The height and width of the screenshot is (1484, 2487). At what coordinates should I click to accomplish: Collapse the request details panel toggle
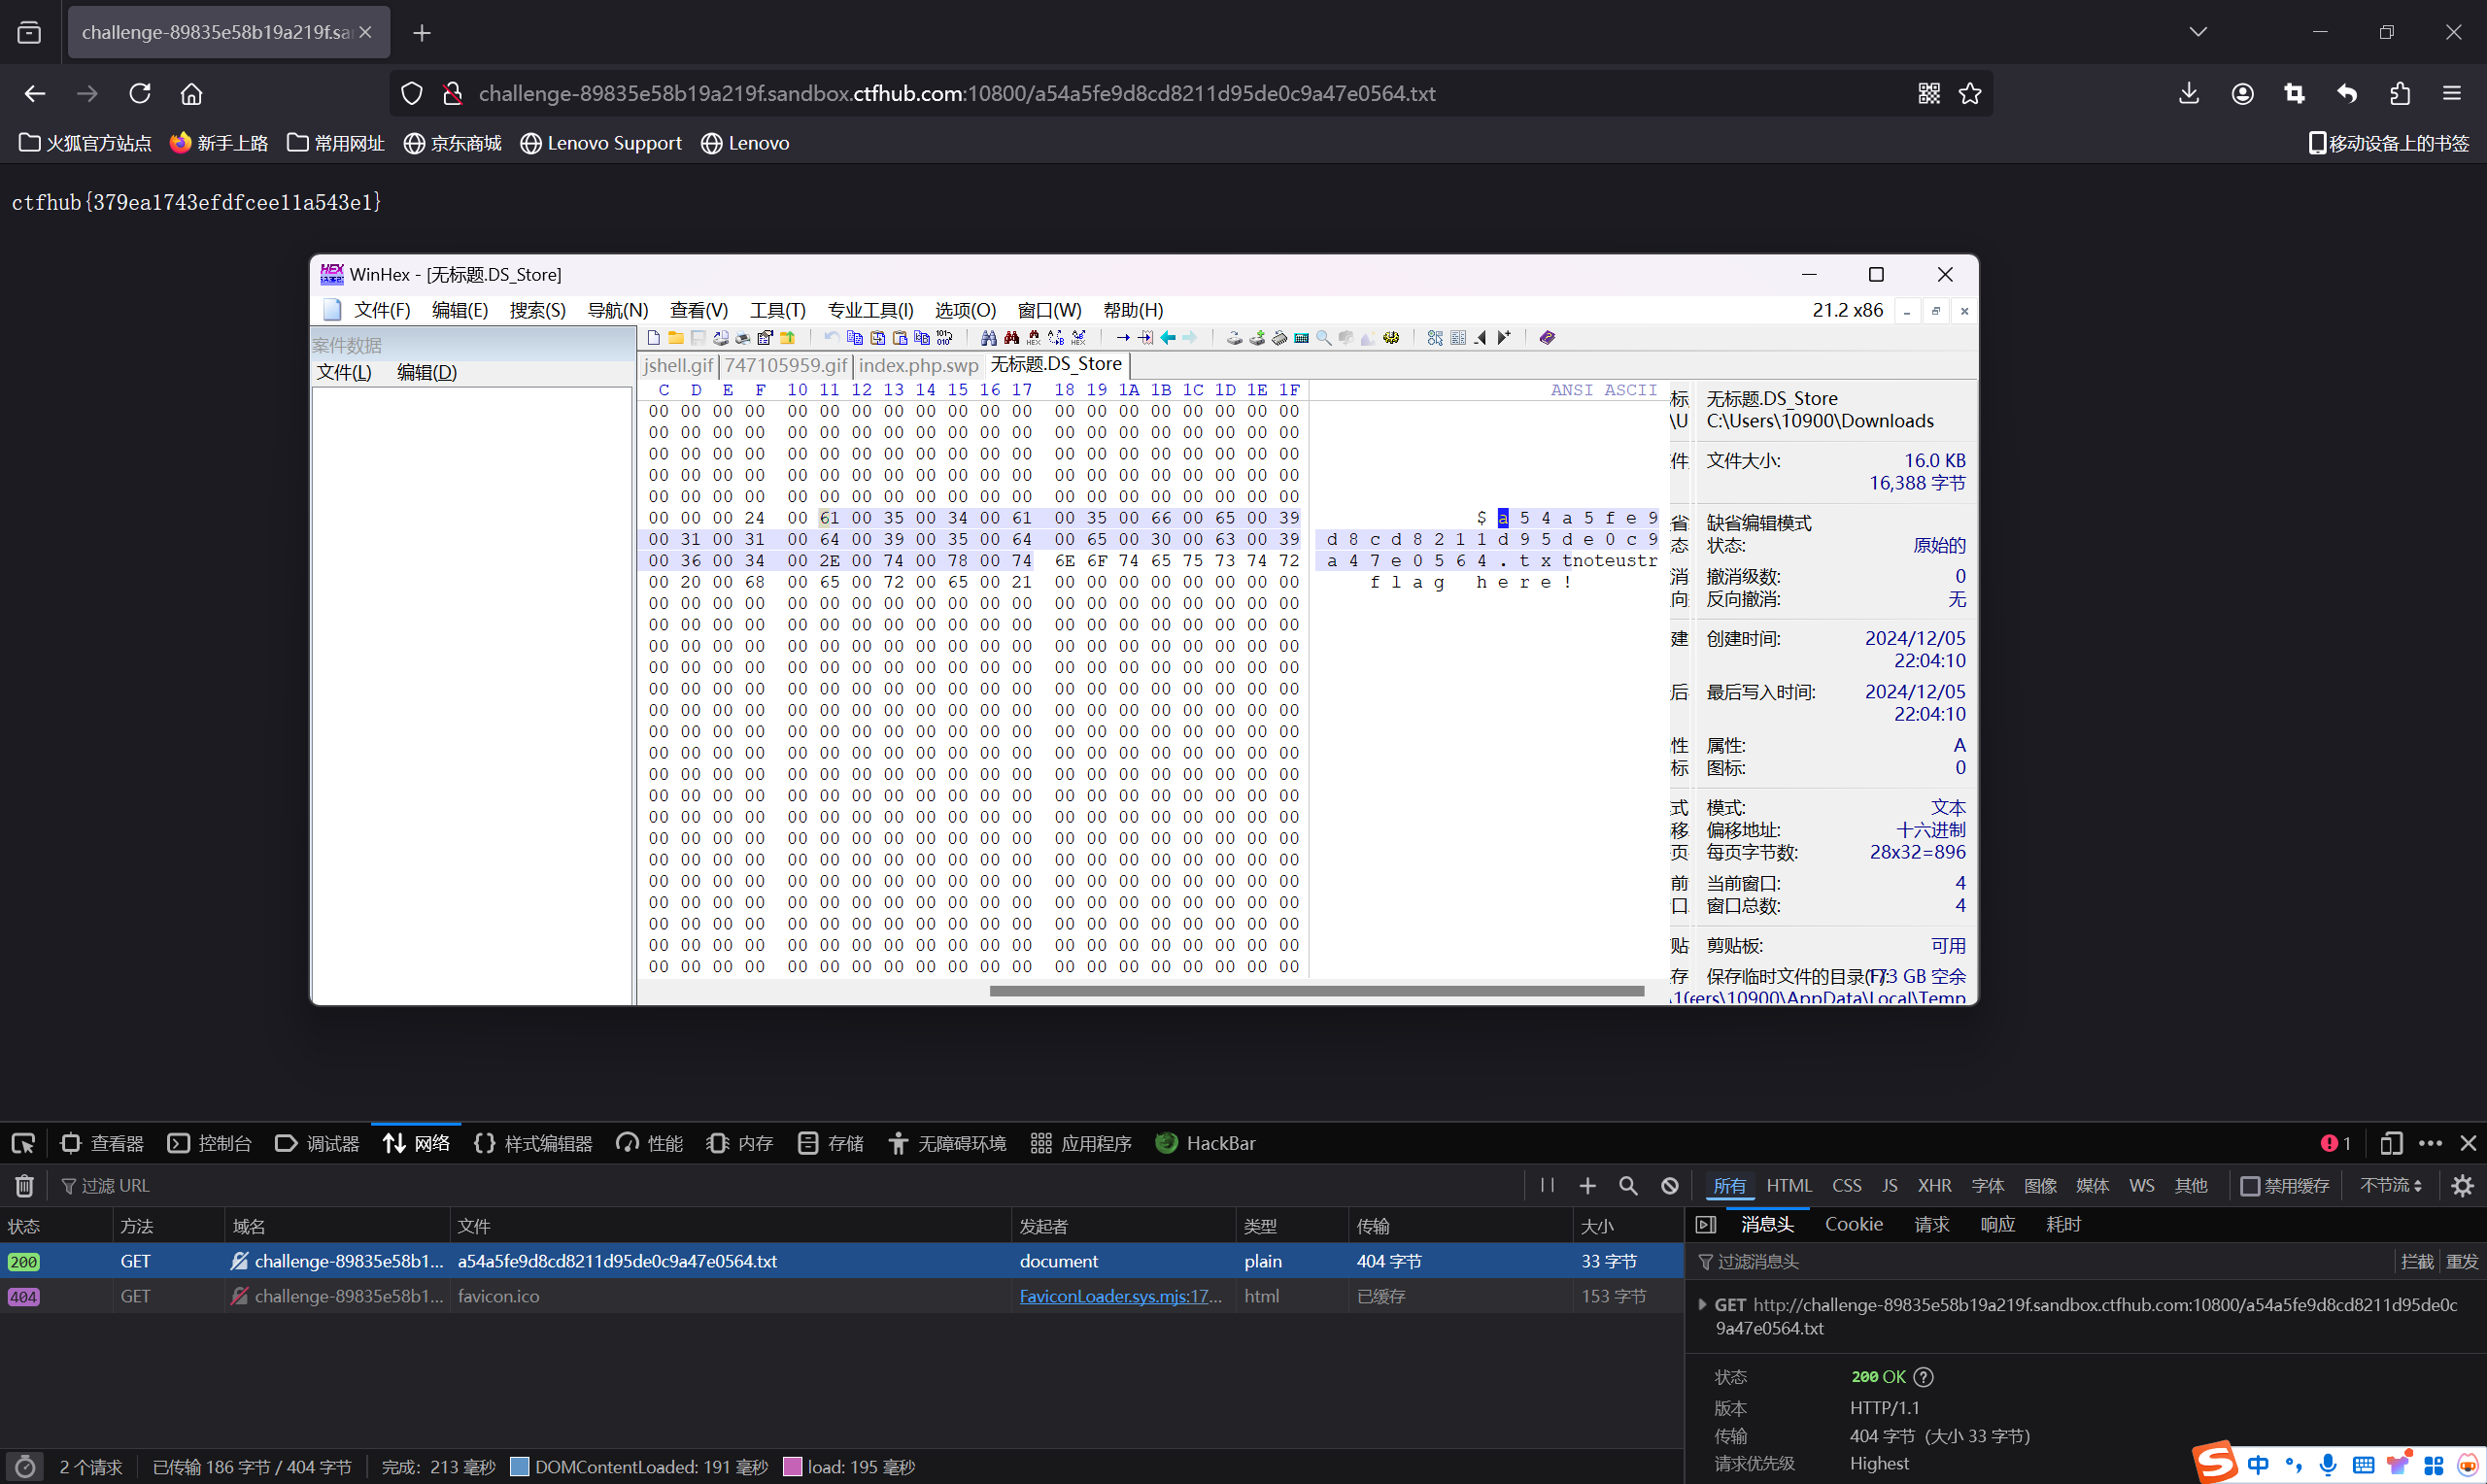click(1706, 1225)
